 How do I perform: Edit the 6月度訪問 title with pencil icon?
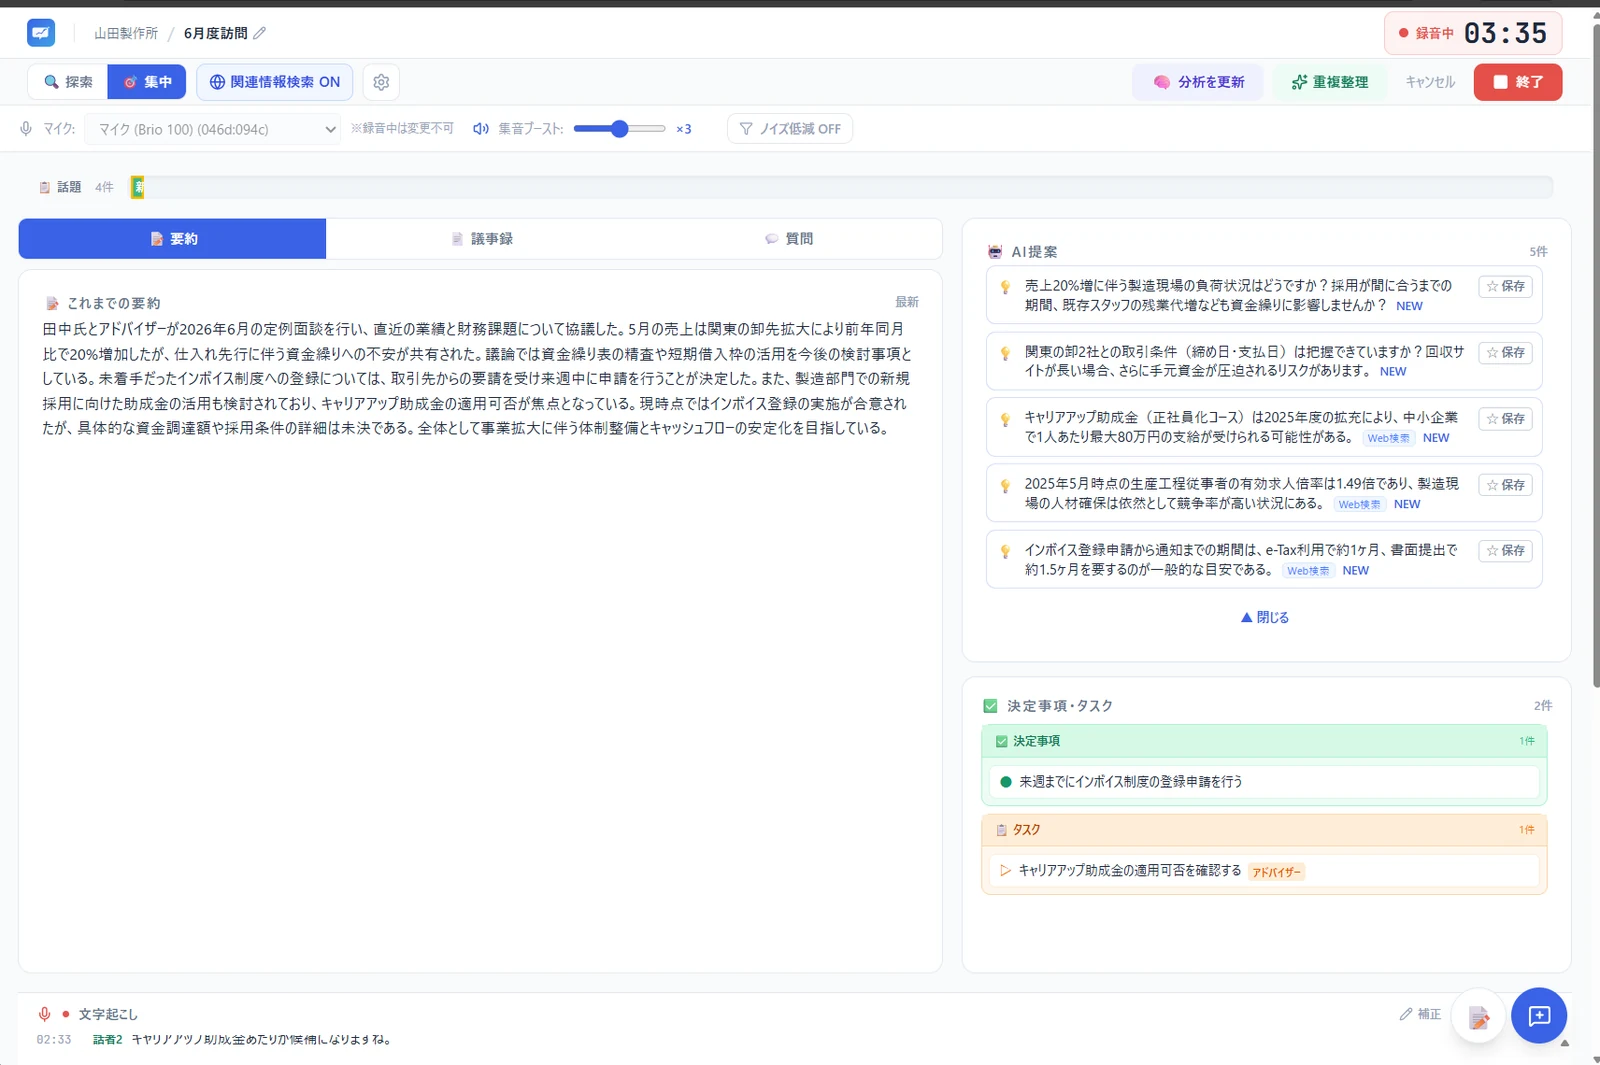click(x=260, y=33)
